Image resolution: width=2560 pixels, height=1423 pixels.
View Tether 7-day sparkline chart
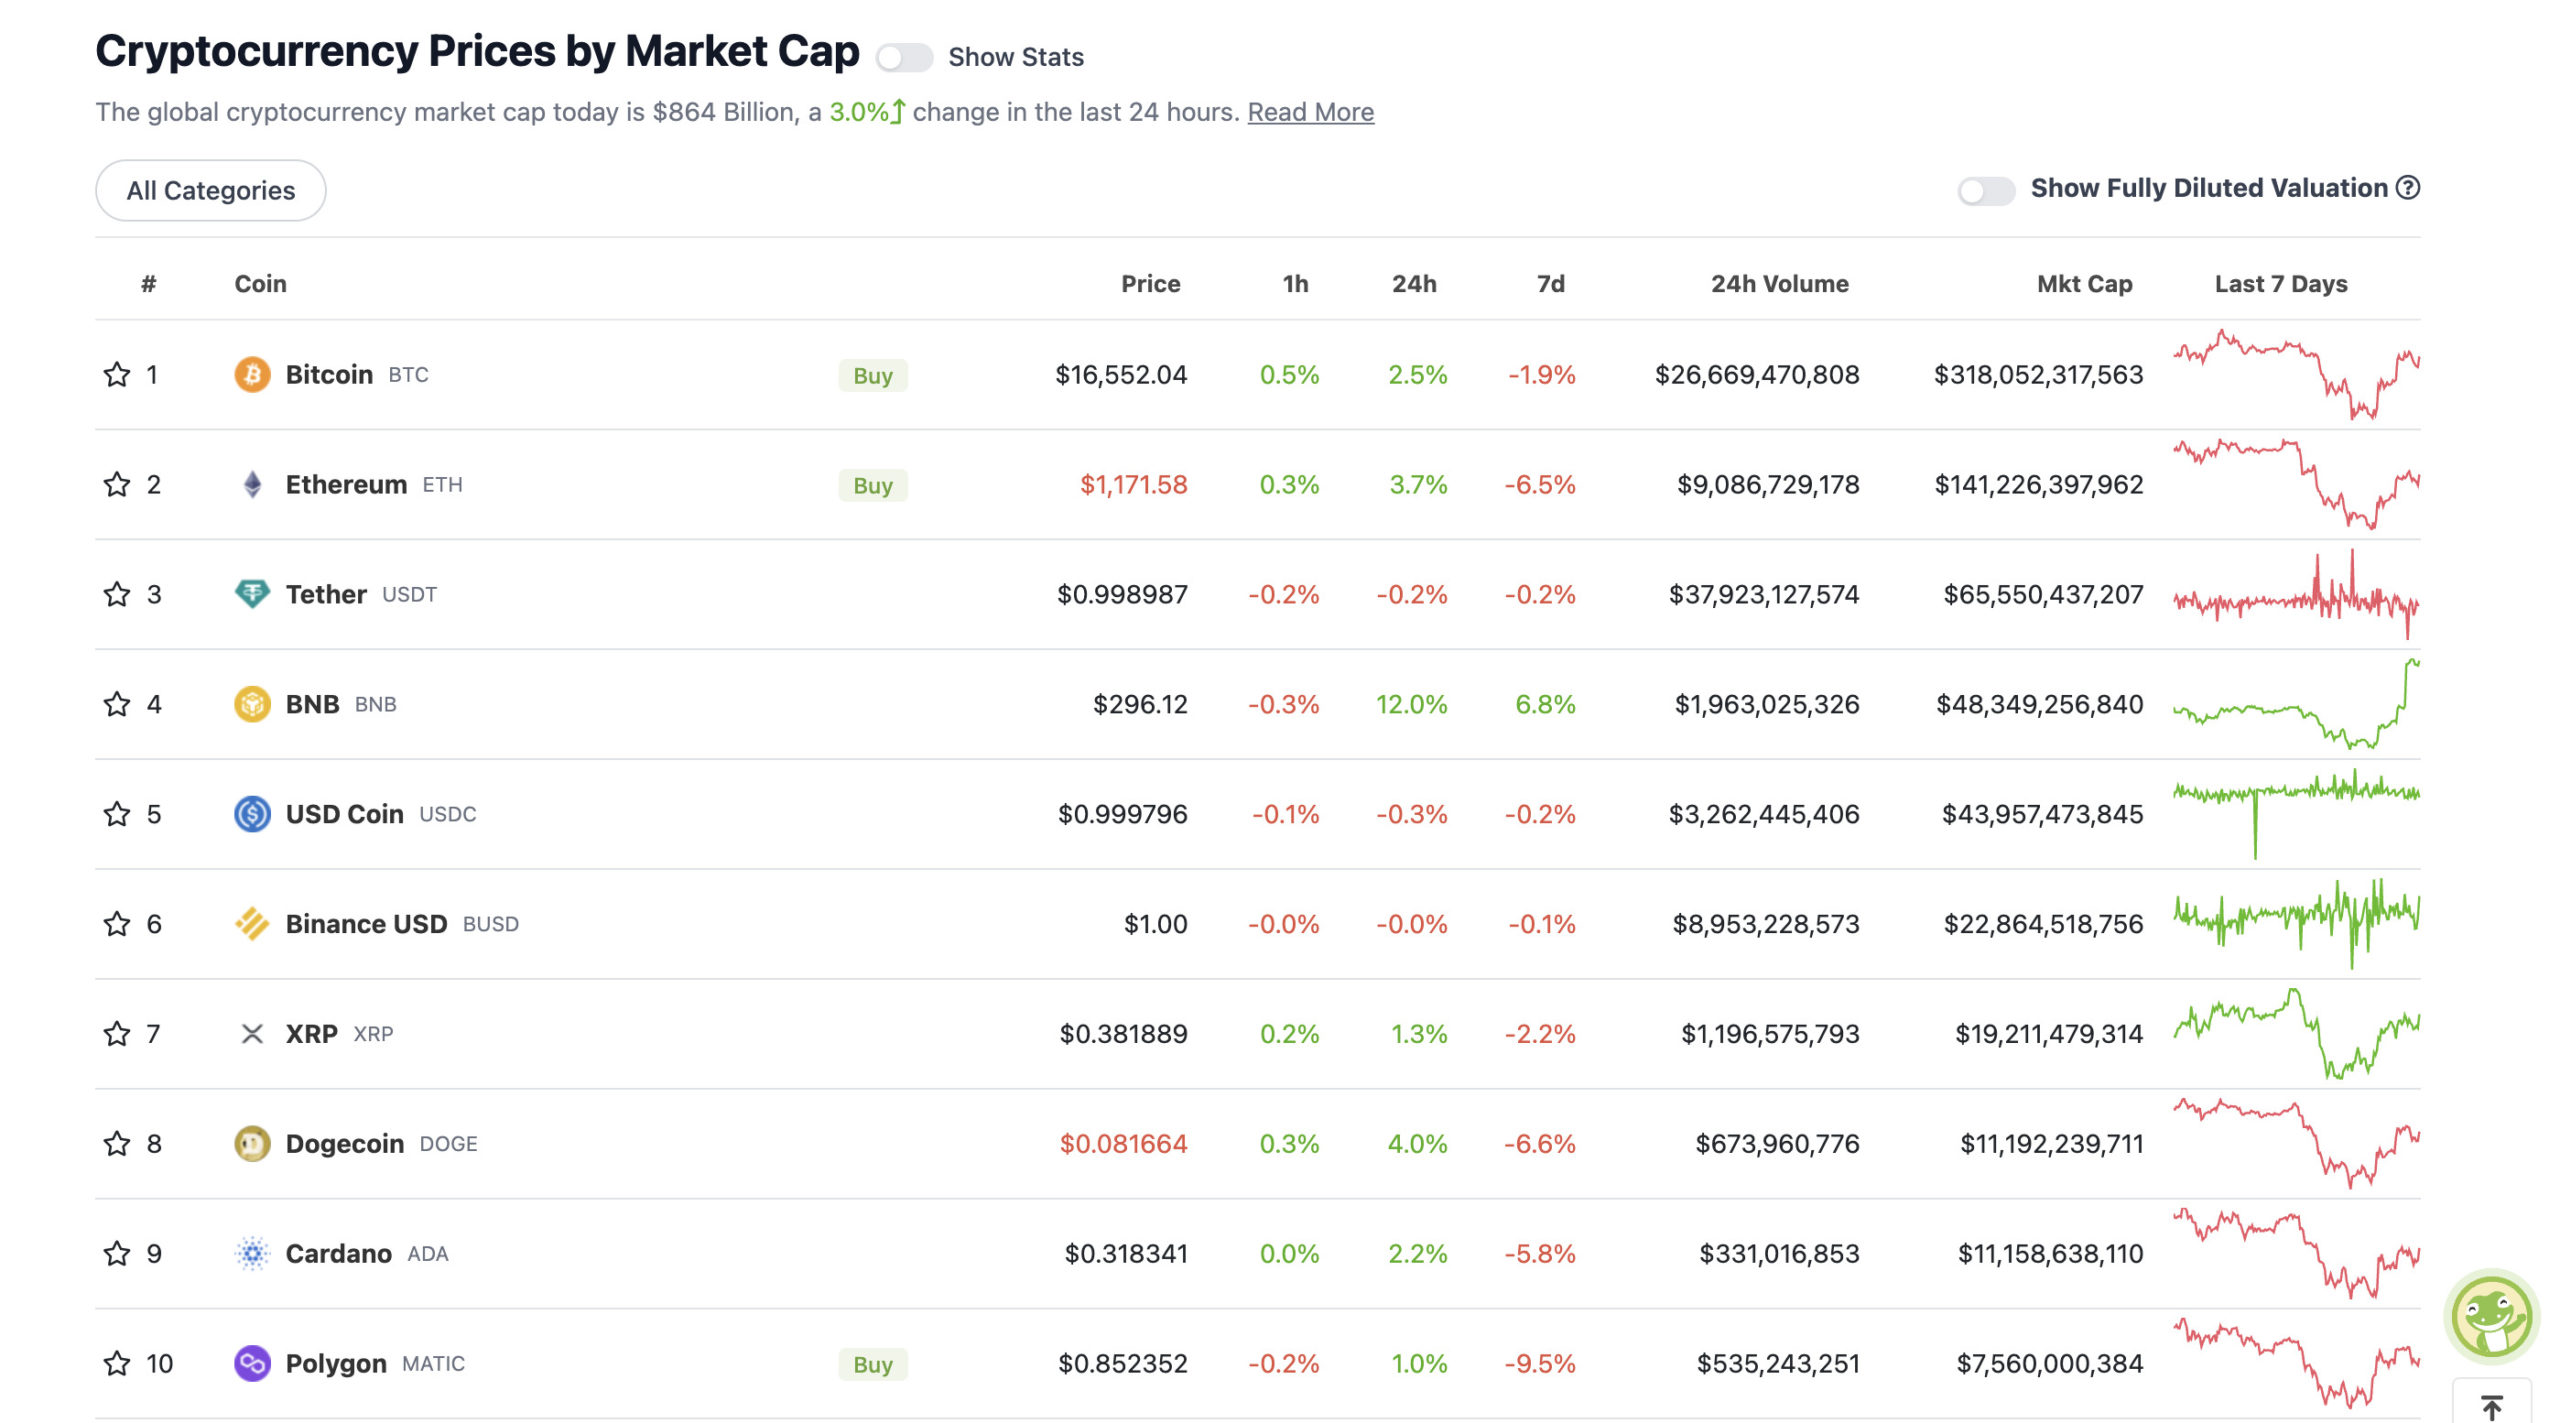tap(2296, 595)
